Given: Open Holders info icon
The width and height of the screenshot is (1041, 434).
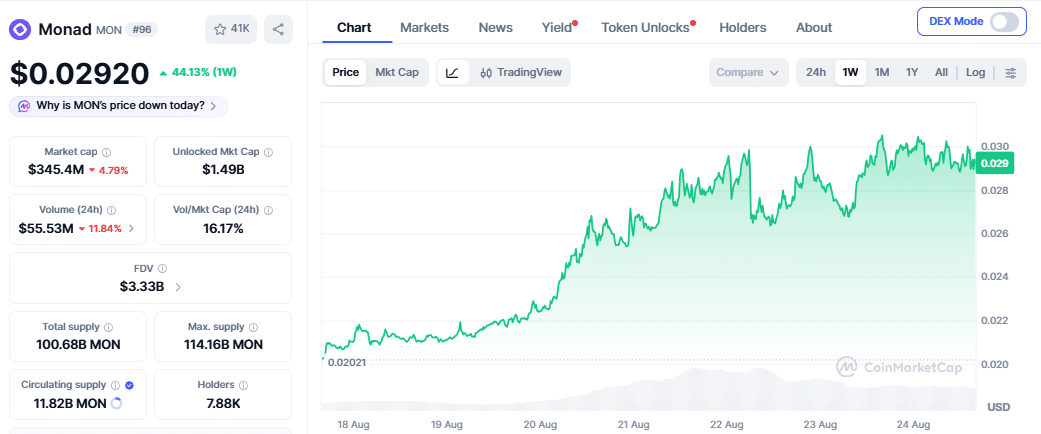Looking at the screenshot, I should pyautogui.click(x=244, y=385).
